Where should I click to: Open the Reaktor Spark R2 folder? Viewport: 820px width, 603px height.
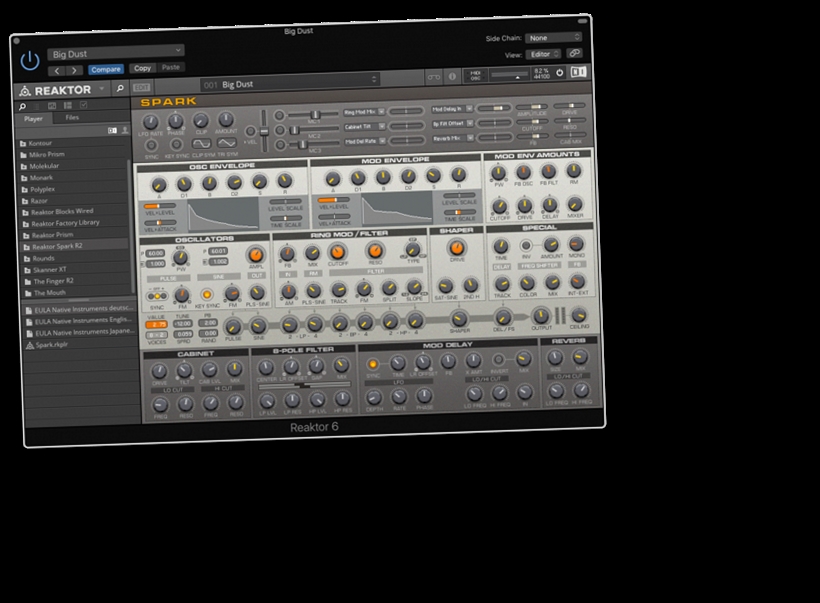[74, 246]
